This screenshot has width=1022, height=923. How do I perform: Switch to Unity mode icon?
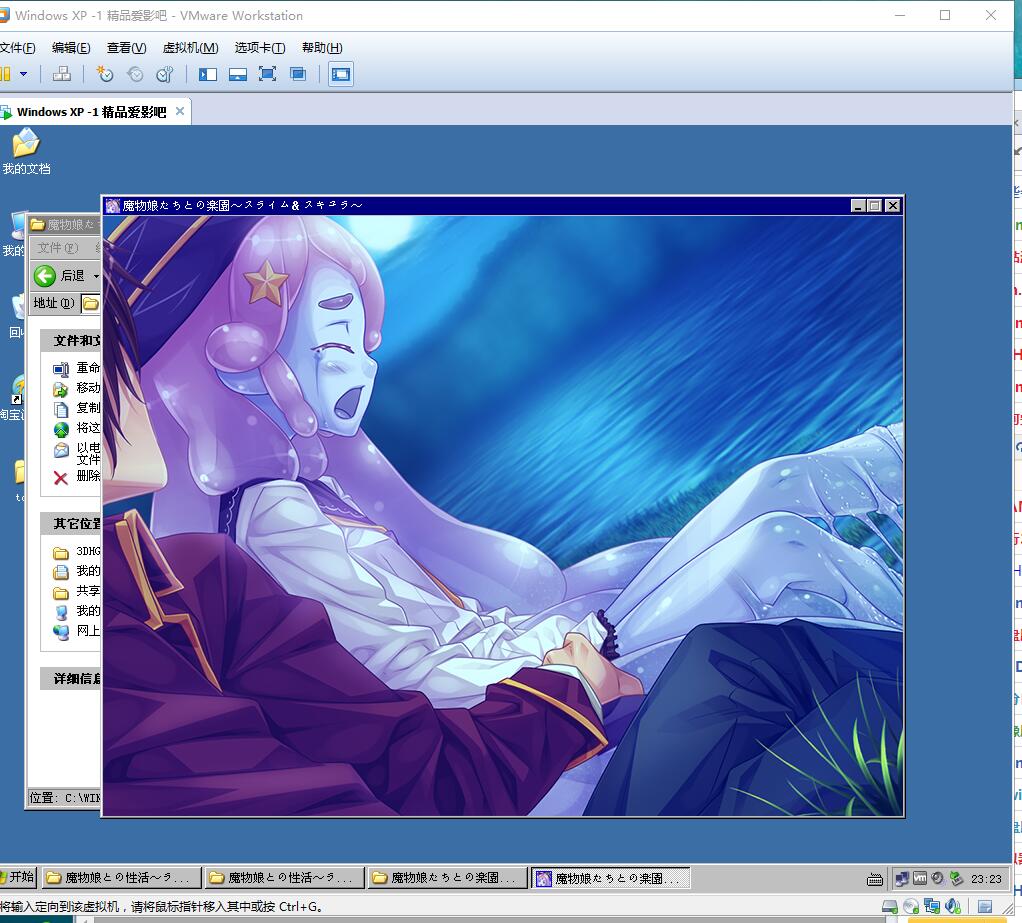coord(298,74)
